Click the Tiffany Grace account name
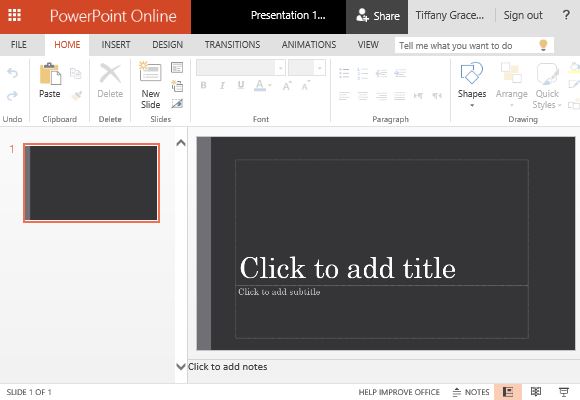This screenshot has height=400, width=580. [x=449, y=15]
